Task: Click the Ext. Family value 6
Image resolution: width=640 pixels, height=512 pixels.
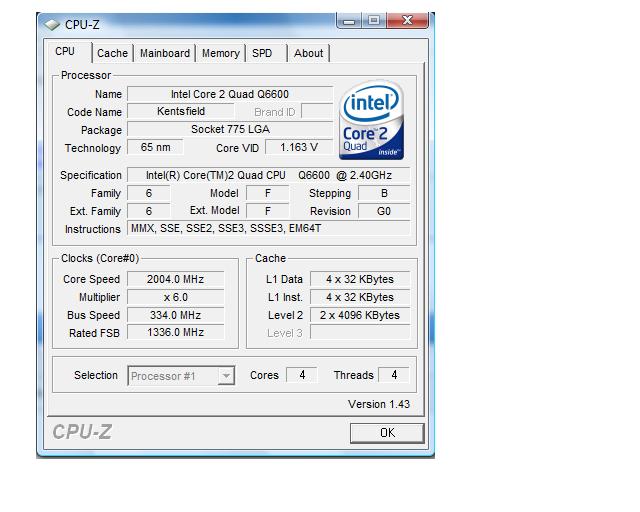Action: click(x=149, y=211)
